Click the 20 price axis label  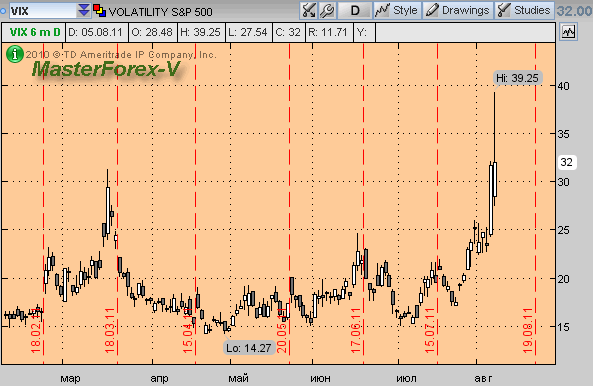564,279
